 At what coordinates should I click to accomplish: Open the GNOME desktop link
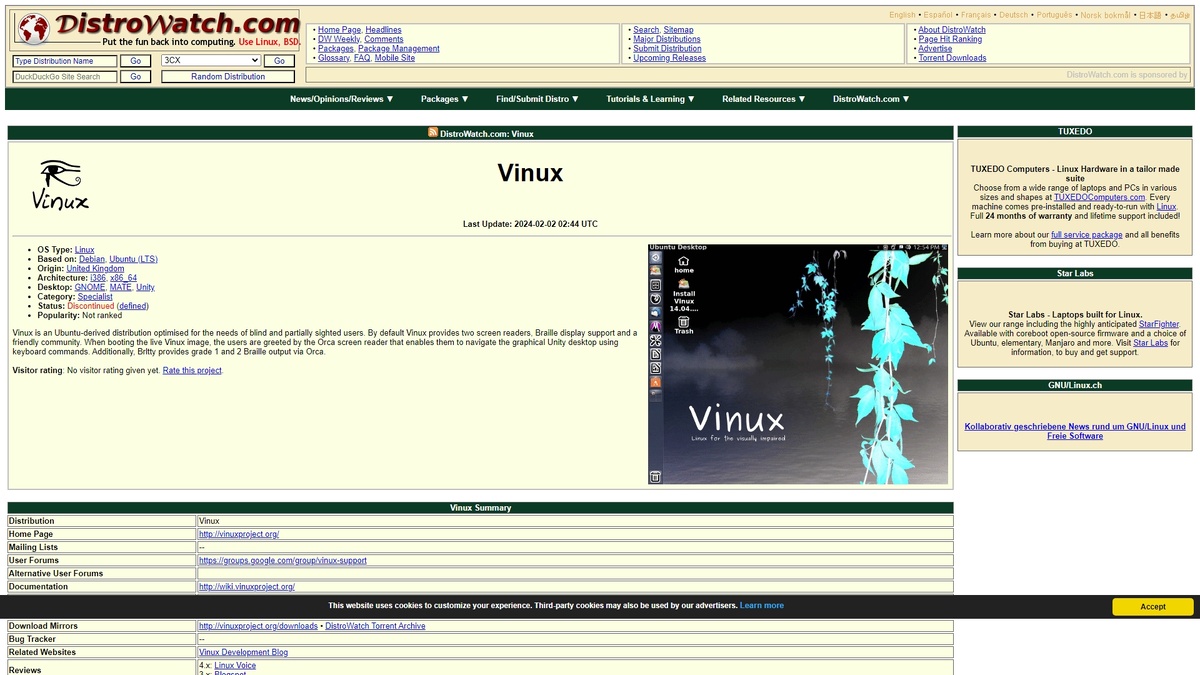pos(90,287)
